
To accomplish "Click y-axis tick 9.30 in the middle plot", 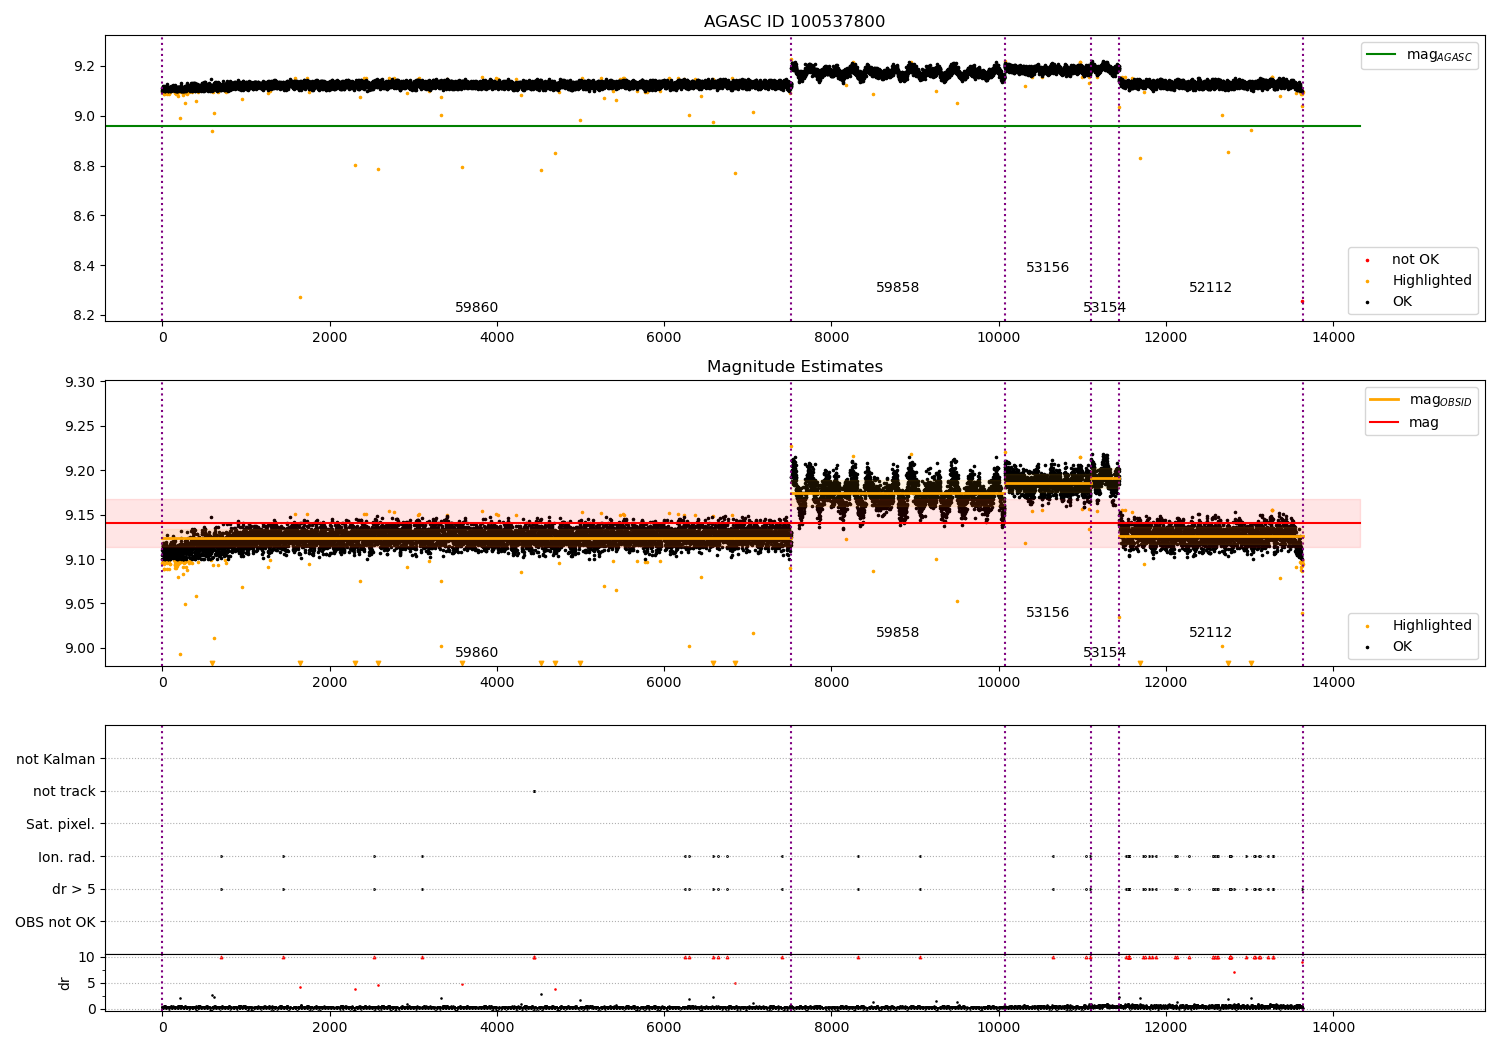I will (80, 383).
